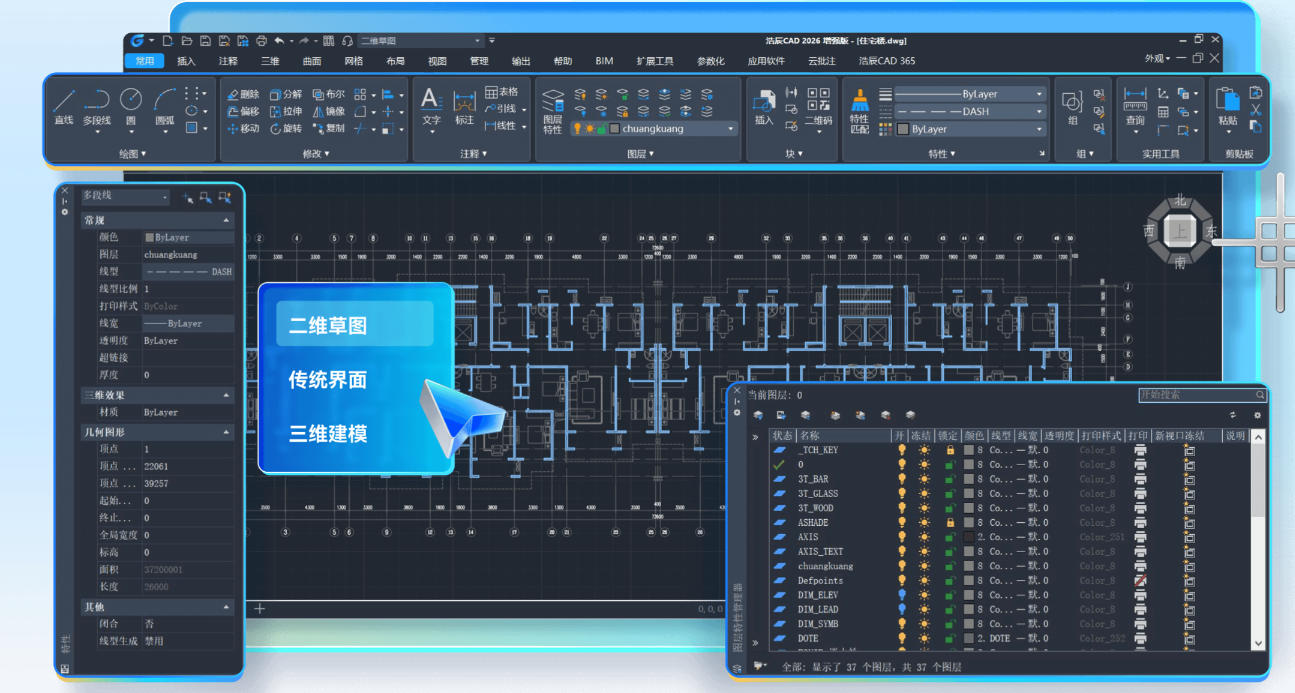Choose 传统界面 workspace option
This screenshot has width=1295, height=693.
coord(328,380)
